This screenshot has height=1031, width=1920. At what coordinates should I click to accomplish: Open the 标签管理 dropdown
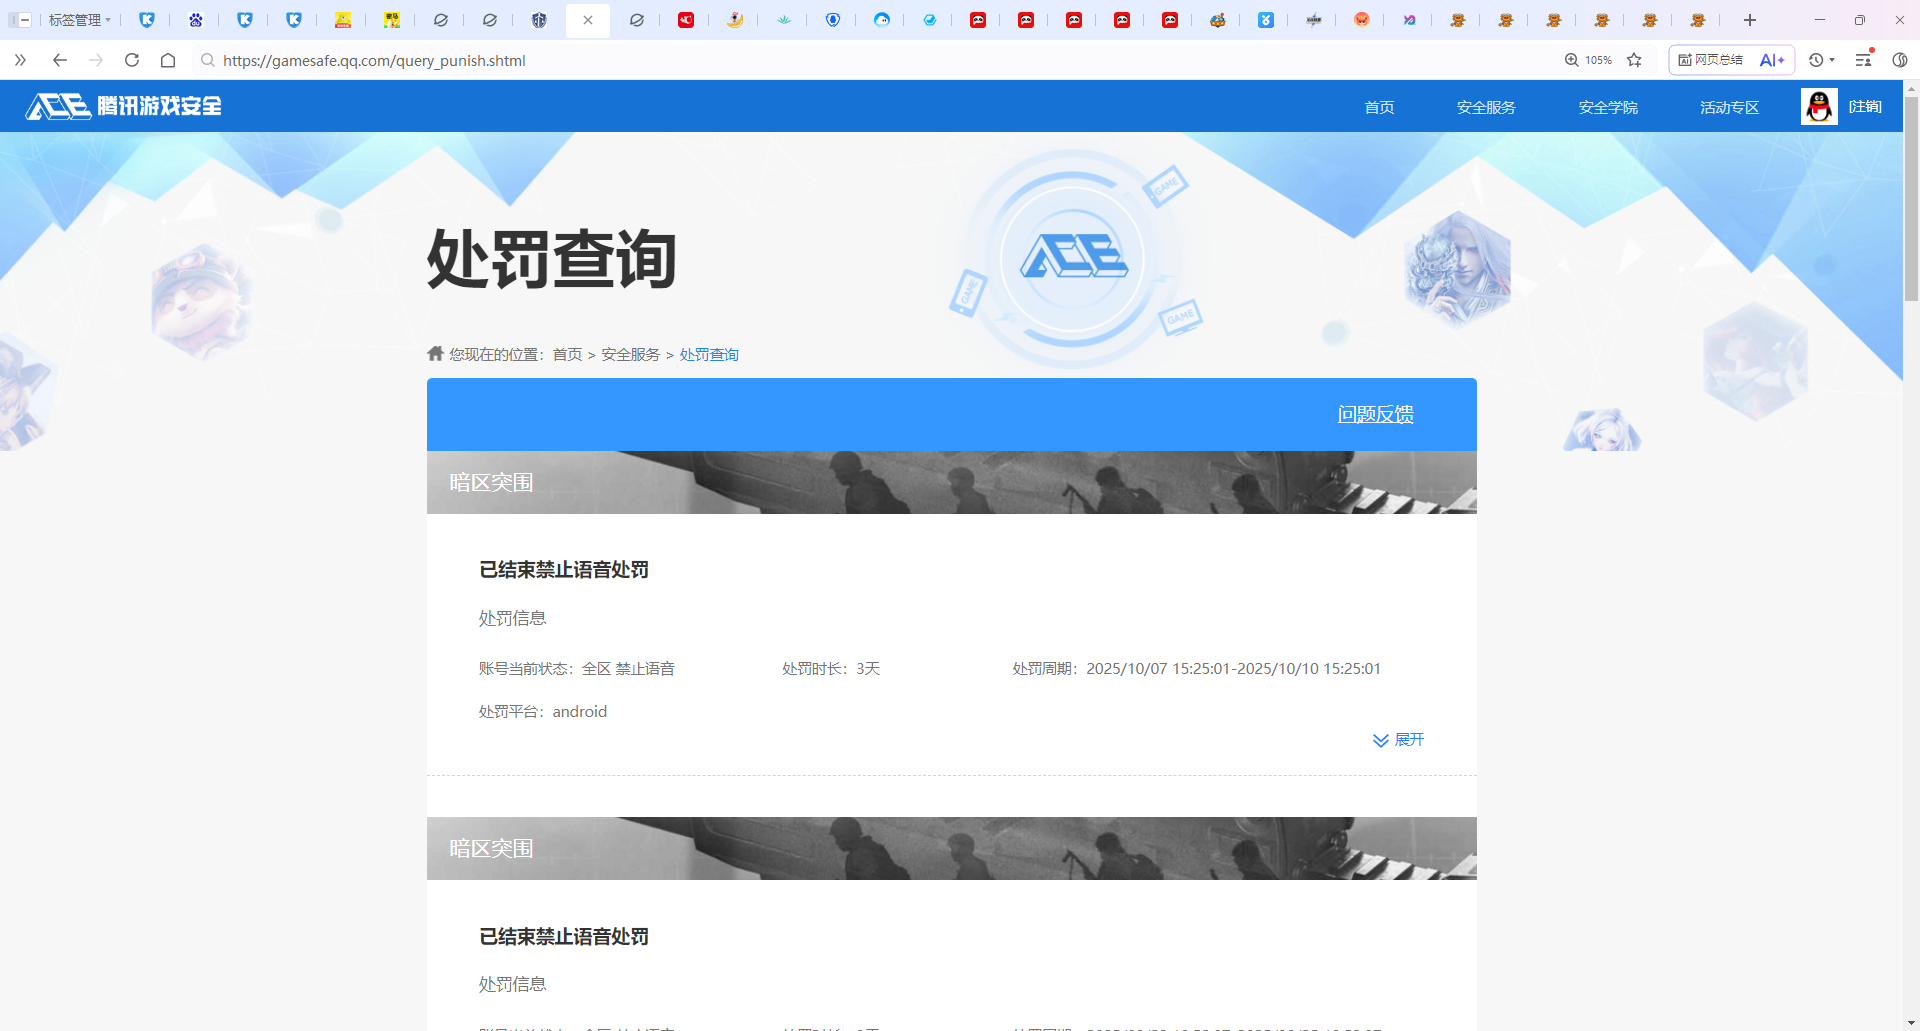[80, 20]
